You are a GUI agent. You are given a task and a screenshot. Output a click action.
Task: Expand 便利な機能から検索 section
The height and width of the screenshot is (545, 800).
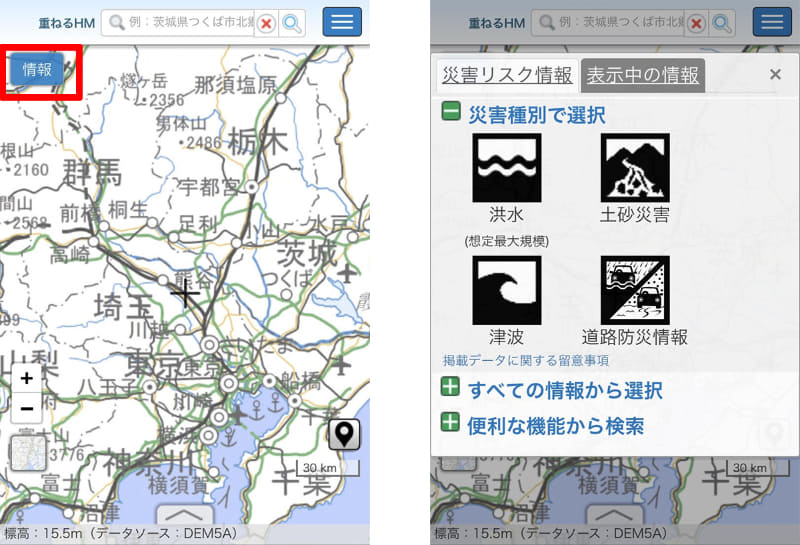pos(451,423)
